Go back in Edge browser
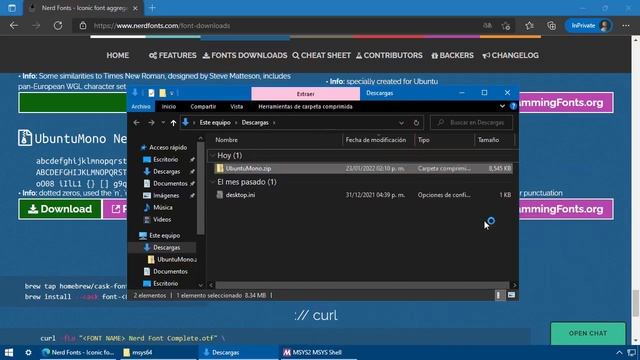The width and height of the screenshot is (640, 360). point(14,26)
